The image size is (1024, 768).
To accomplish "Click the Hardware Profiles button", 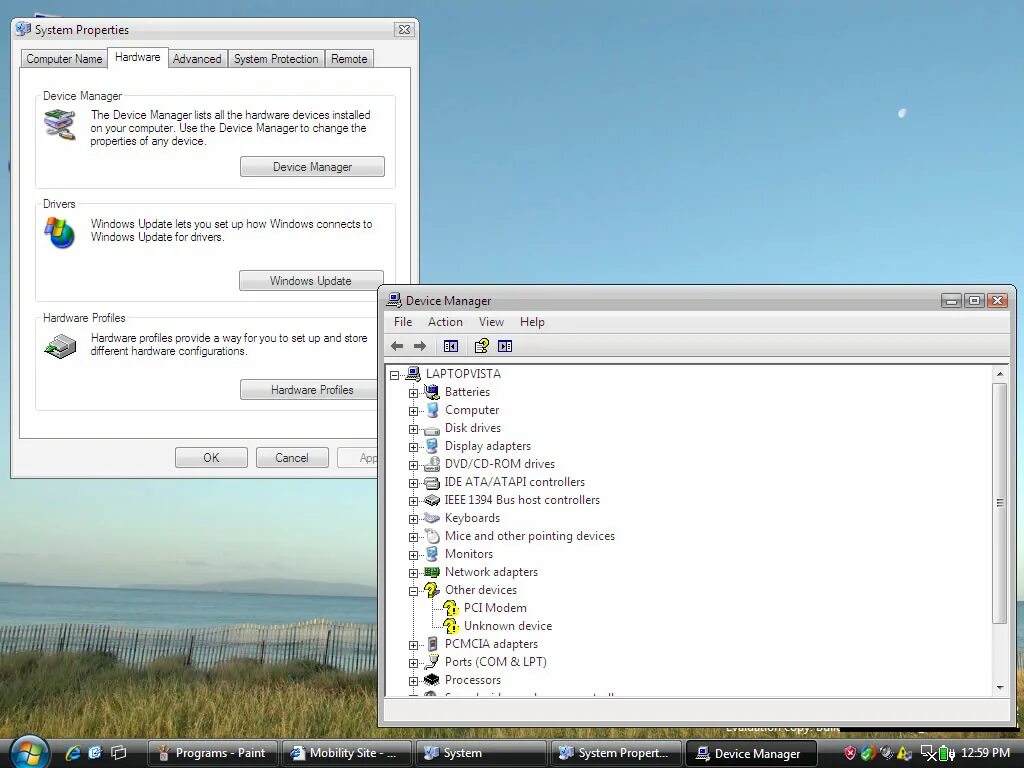I will tap(309, 390).
